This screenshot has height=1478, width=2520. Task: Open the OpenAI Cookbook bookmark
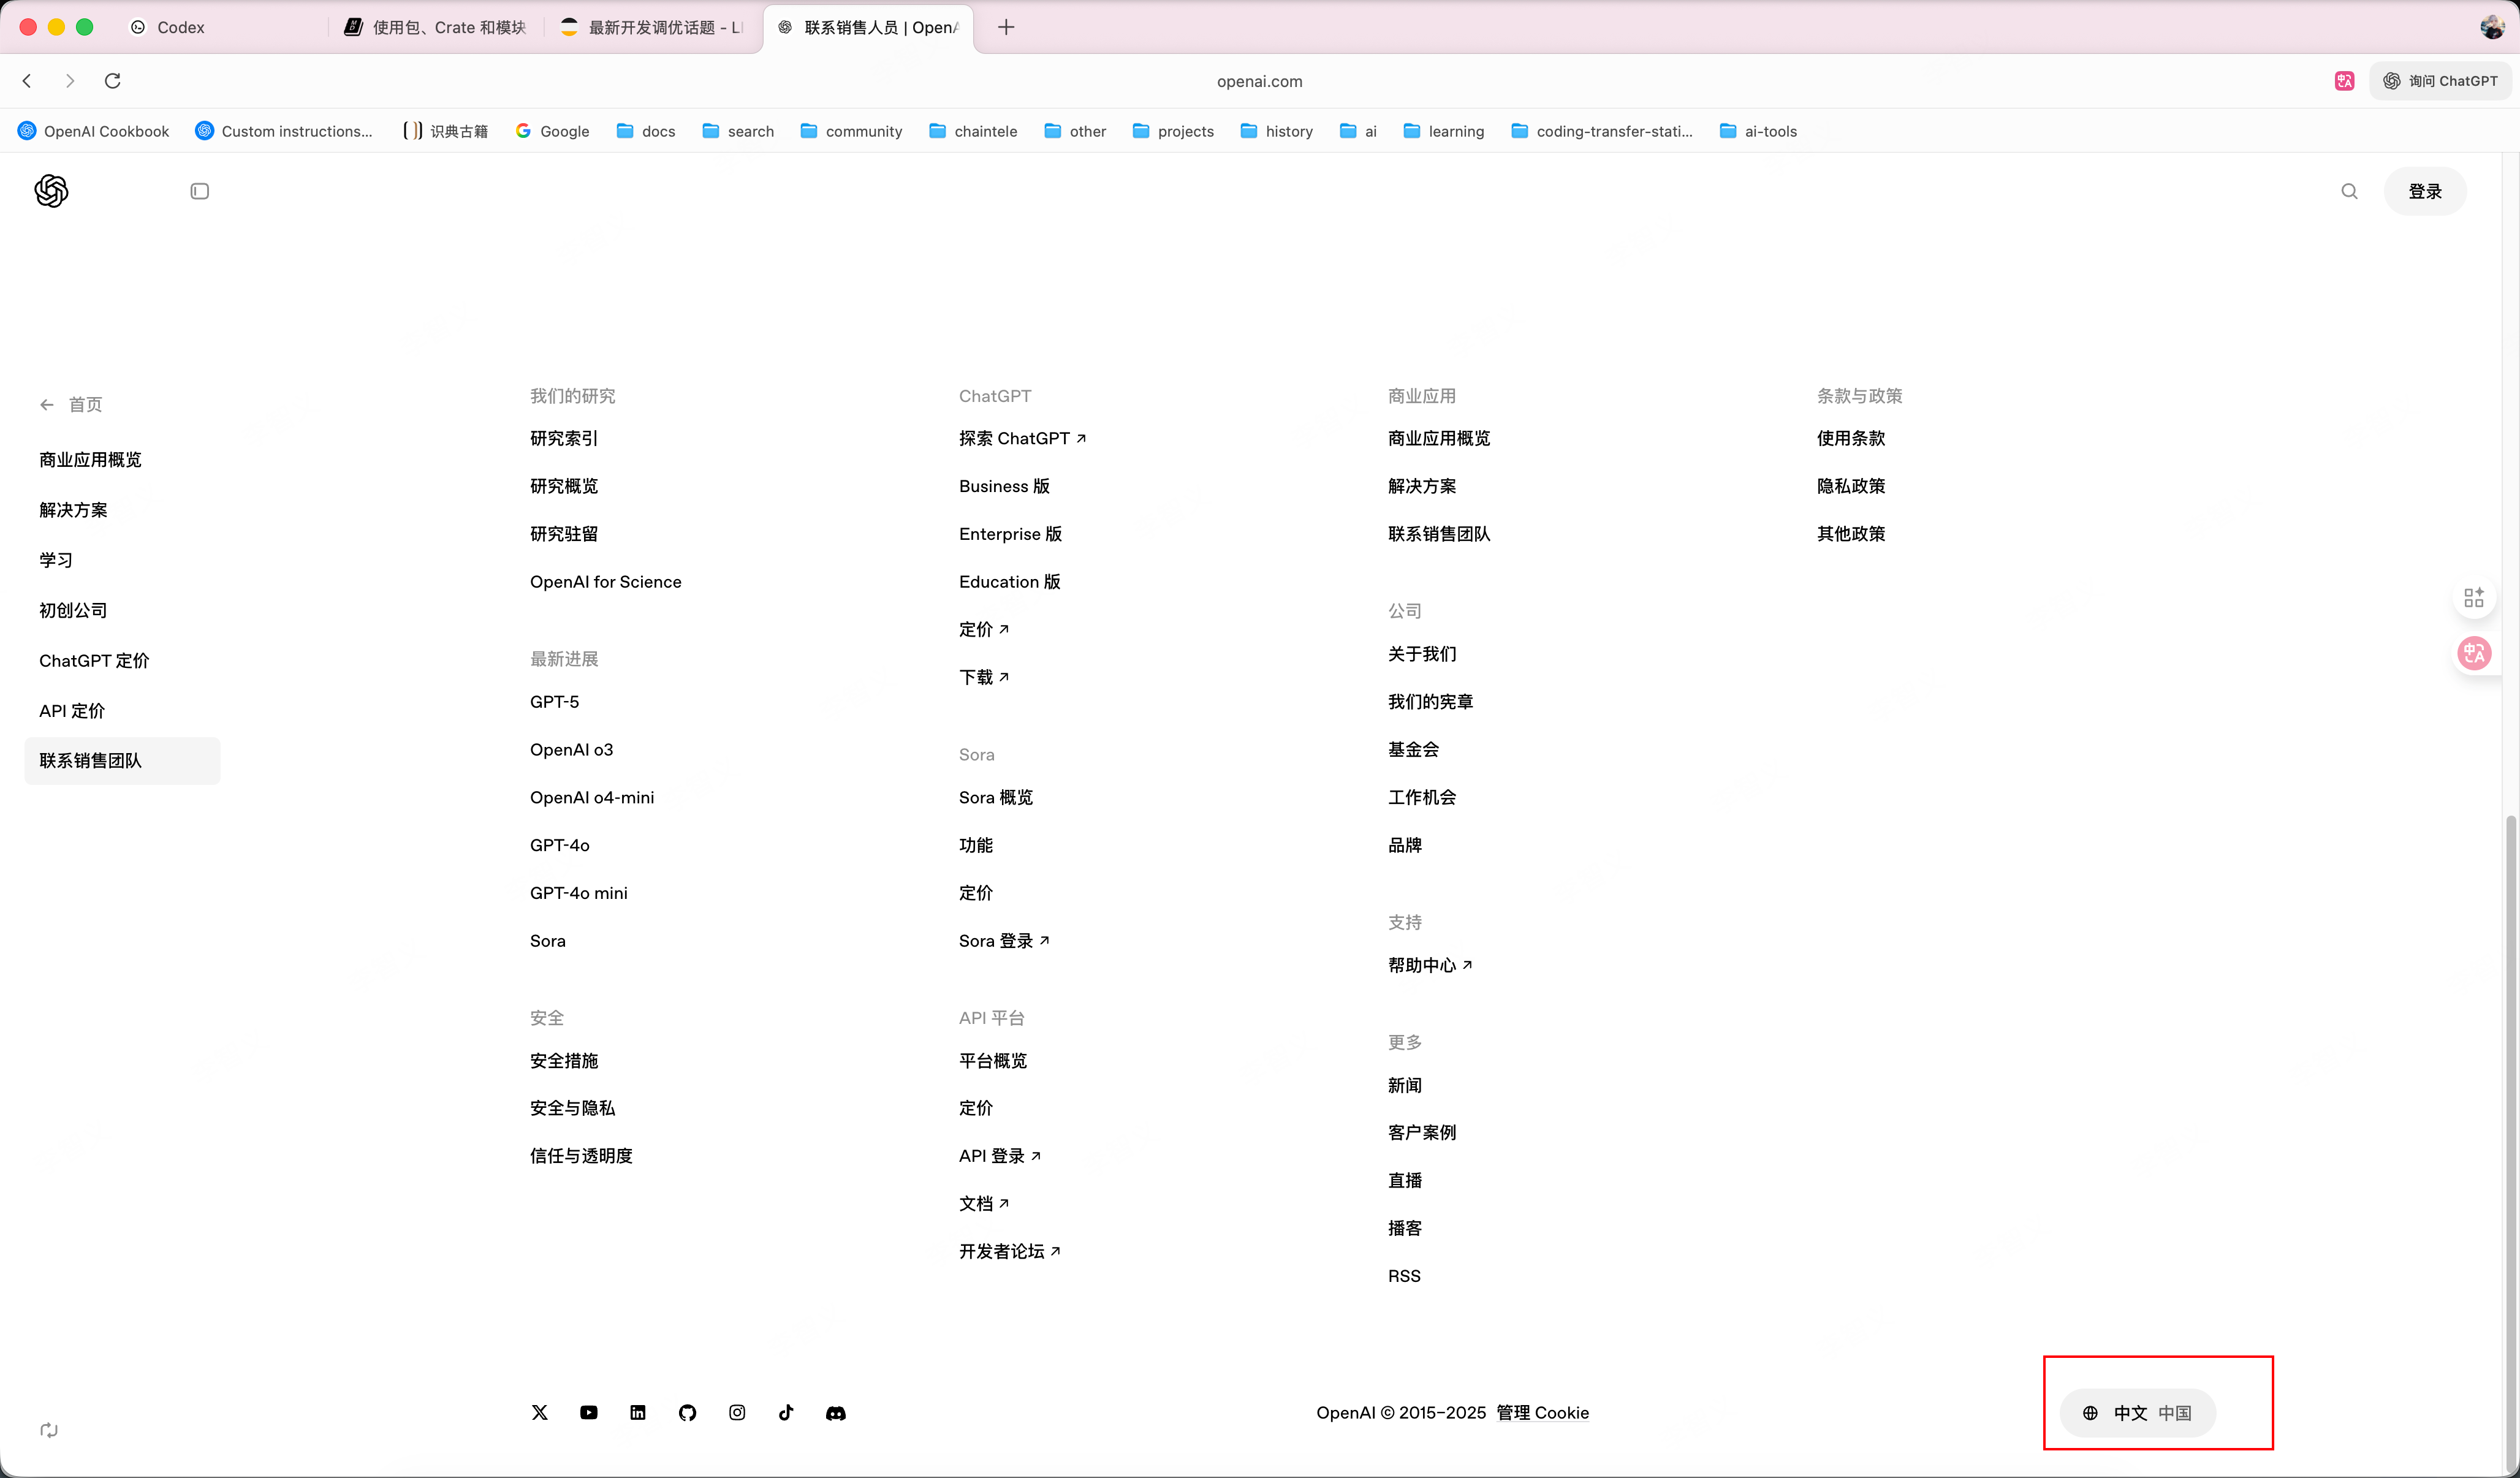pos(94,131)
